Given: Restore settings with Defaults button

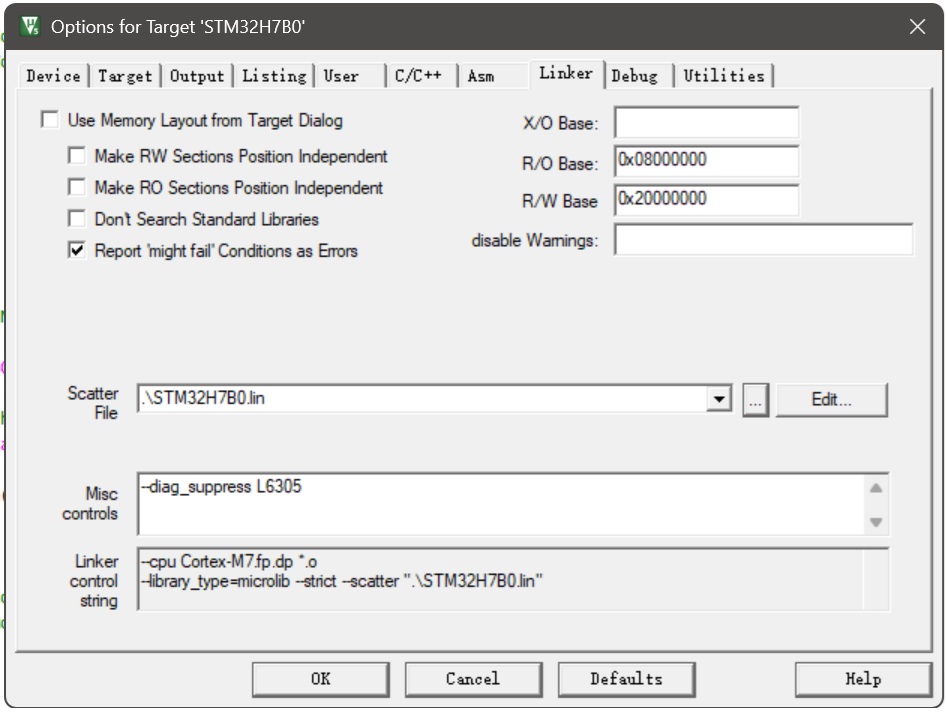Looking at the screenshot, I should pyautogui.click(x=626, y=679).
